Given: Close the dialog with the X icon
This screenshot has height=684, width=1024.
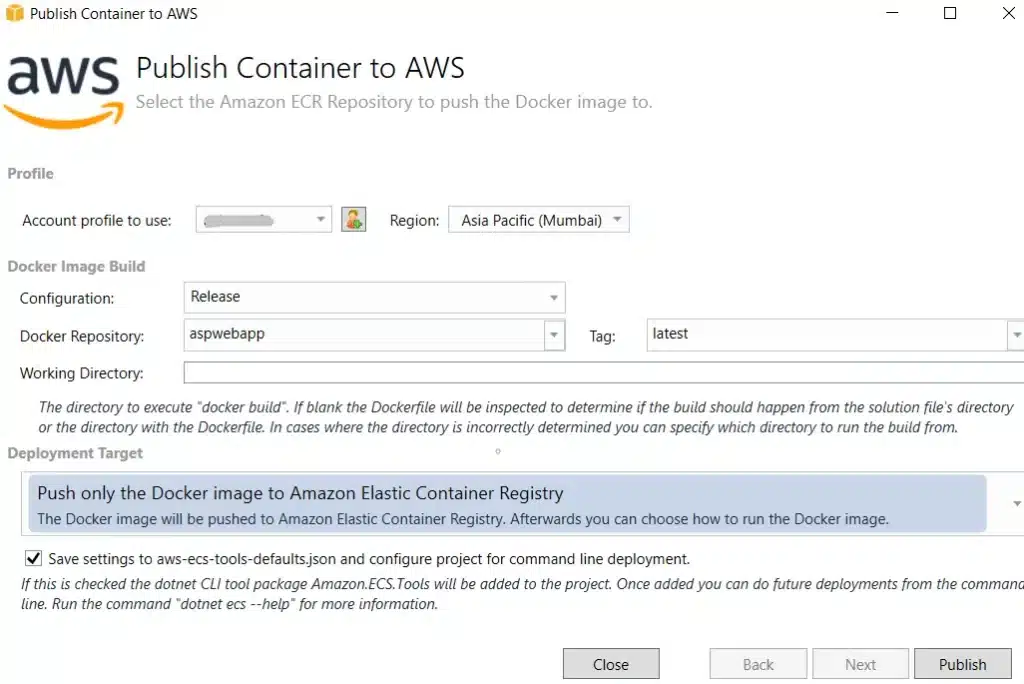Looking at the screenshot, I should [1009, 13].
